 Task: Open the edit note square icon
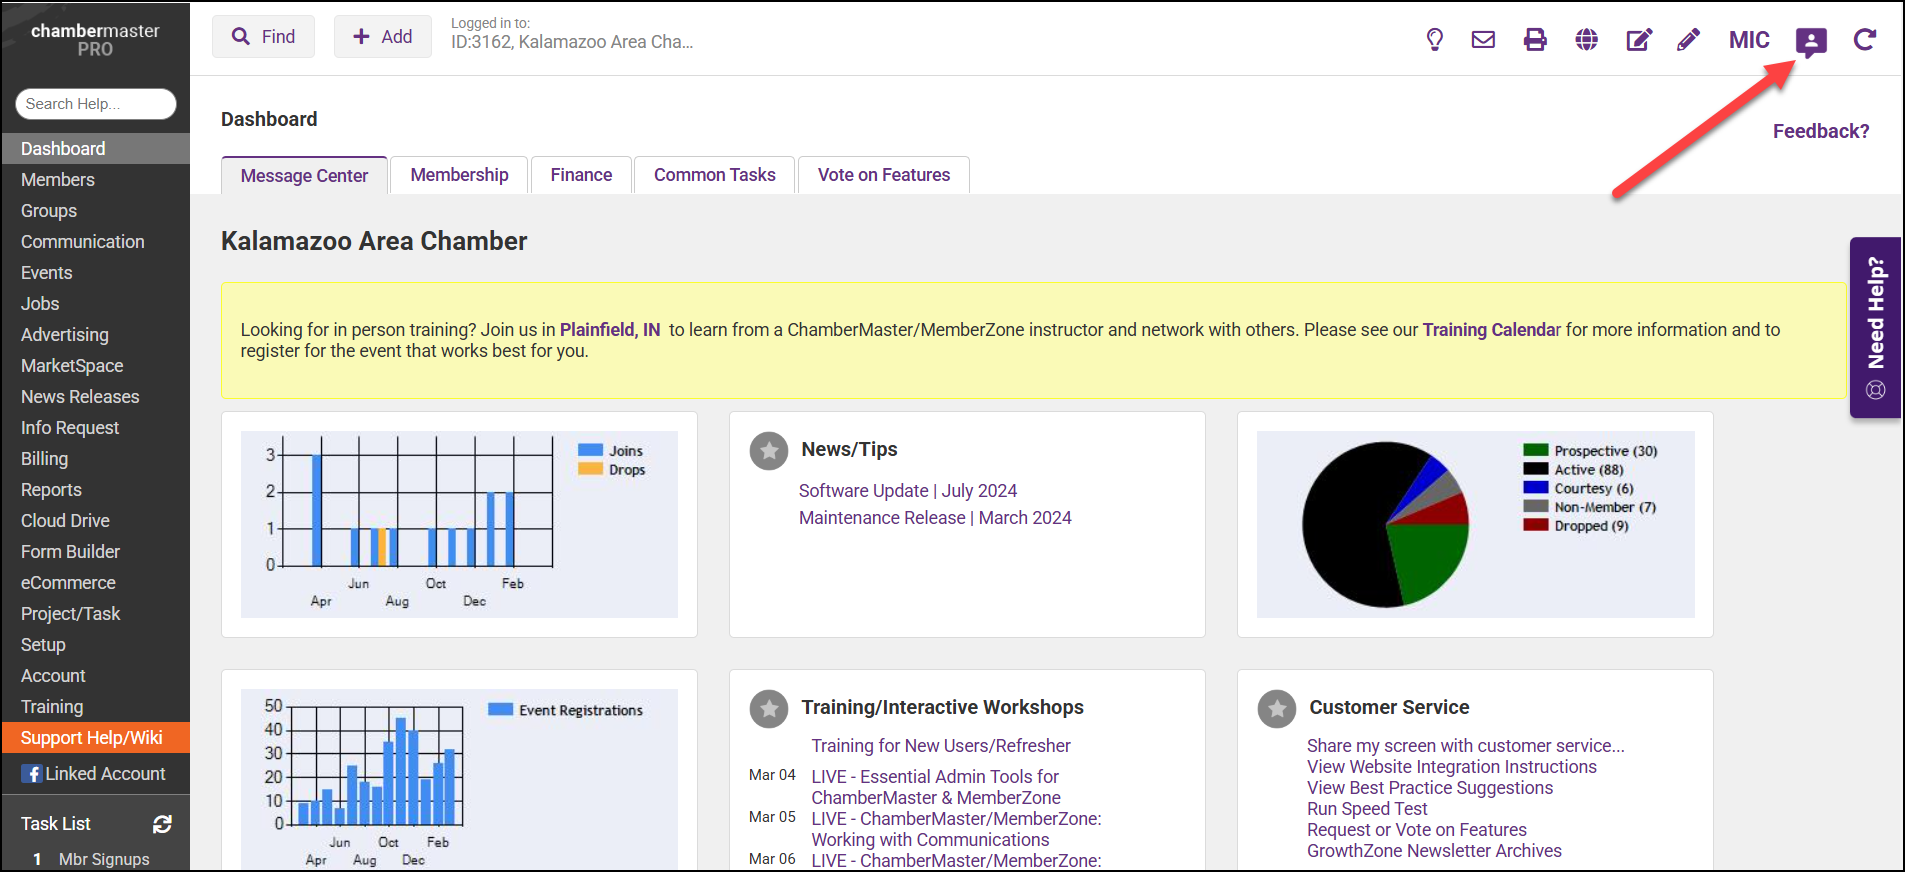1638,40
